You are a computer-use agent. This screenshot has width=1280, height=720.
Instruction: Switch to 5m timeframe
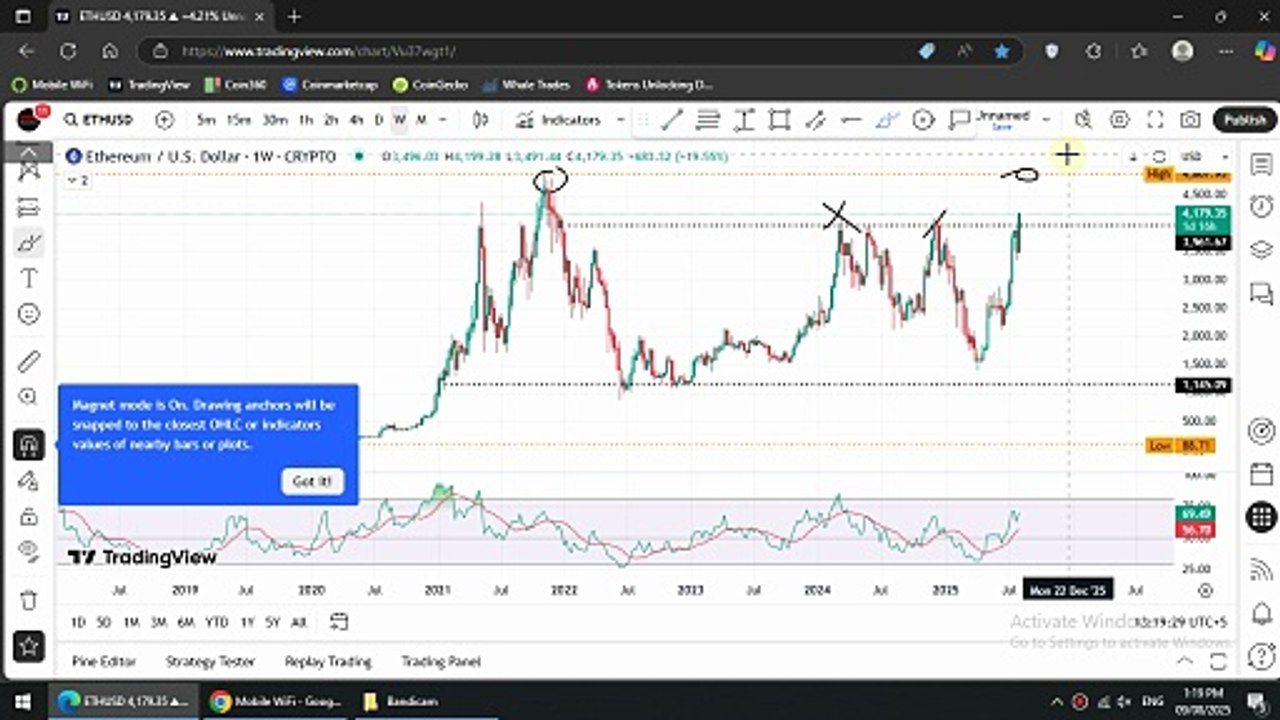(206, 120)
